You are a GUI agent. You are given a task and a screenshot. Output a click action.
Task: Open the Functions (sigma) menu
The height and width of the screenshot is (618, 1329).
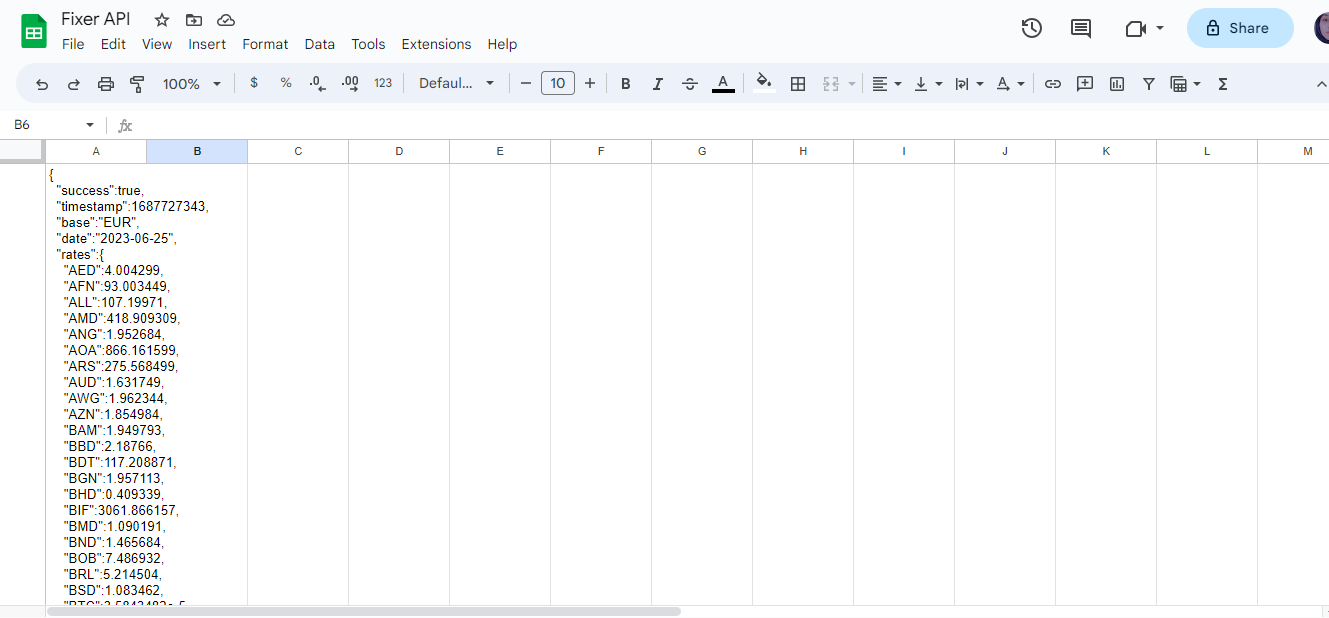coord(1222,84)
